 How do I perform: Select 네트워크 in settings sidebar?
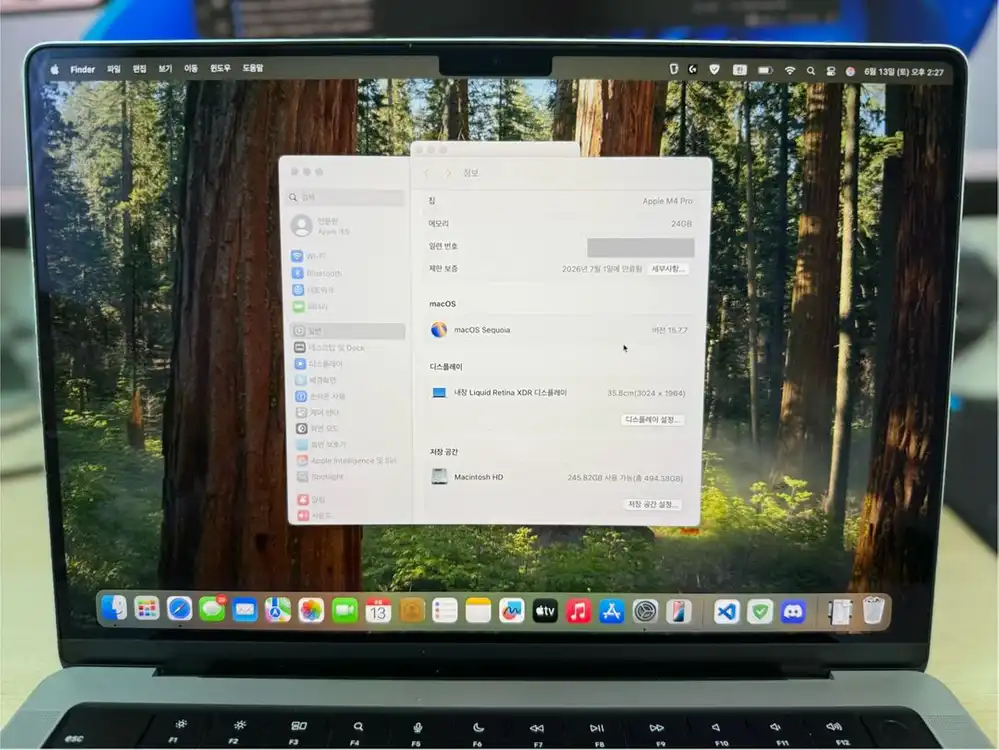pyautogui.click(x=313, y=290)
